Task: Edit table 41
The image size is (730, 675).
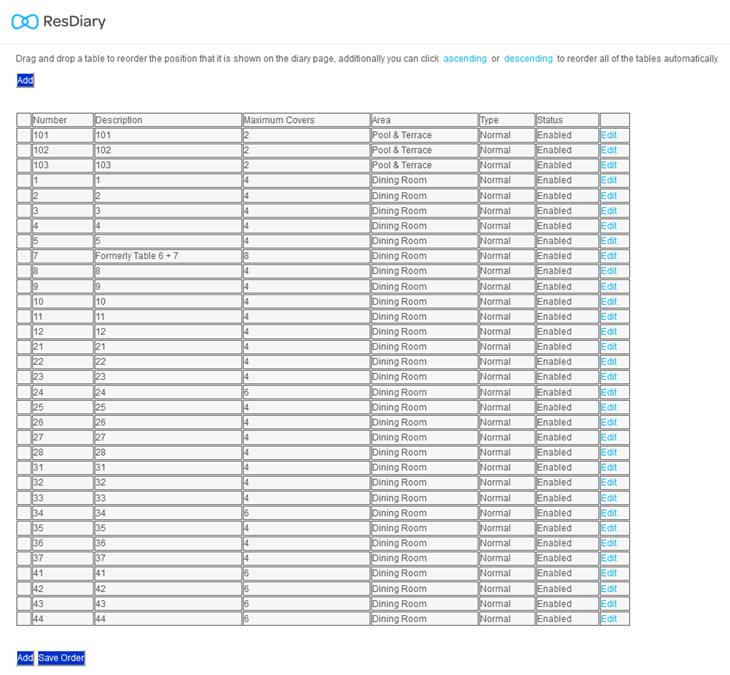Action: click(608, 573)
